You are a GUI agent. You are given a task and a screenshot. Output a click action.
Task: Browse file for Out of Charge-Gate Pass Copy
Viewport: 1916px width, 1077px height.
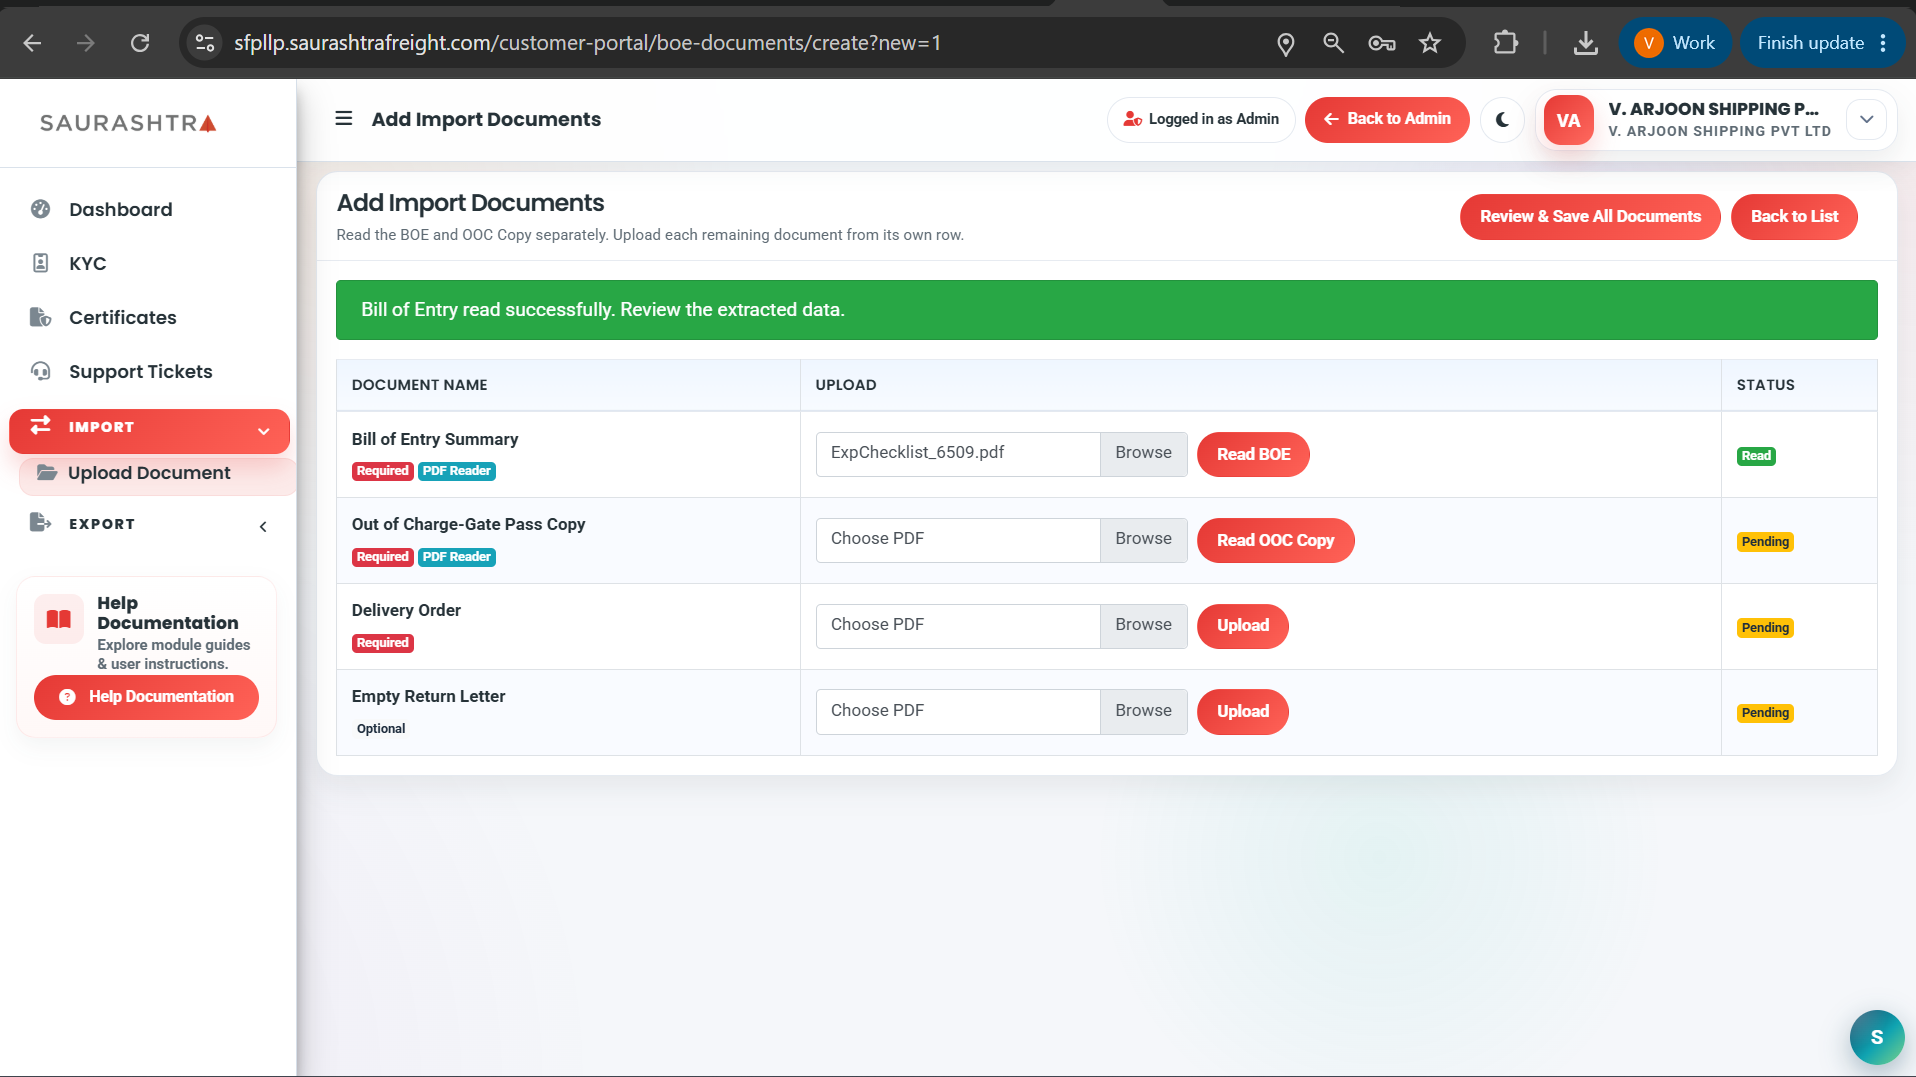[1143, 539]
